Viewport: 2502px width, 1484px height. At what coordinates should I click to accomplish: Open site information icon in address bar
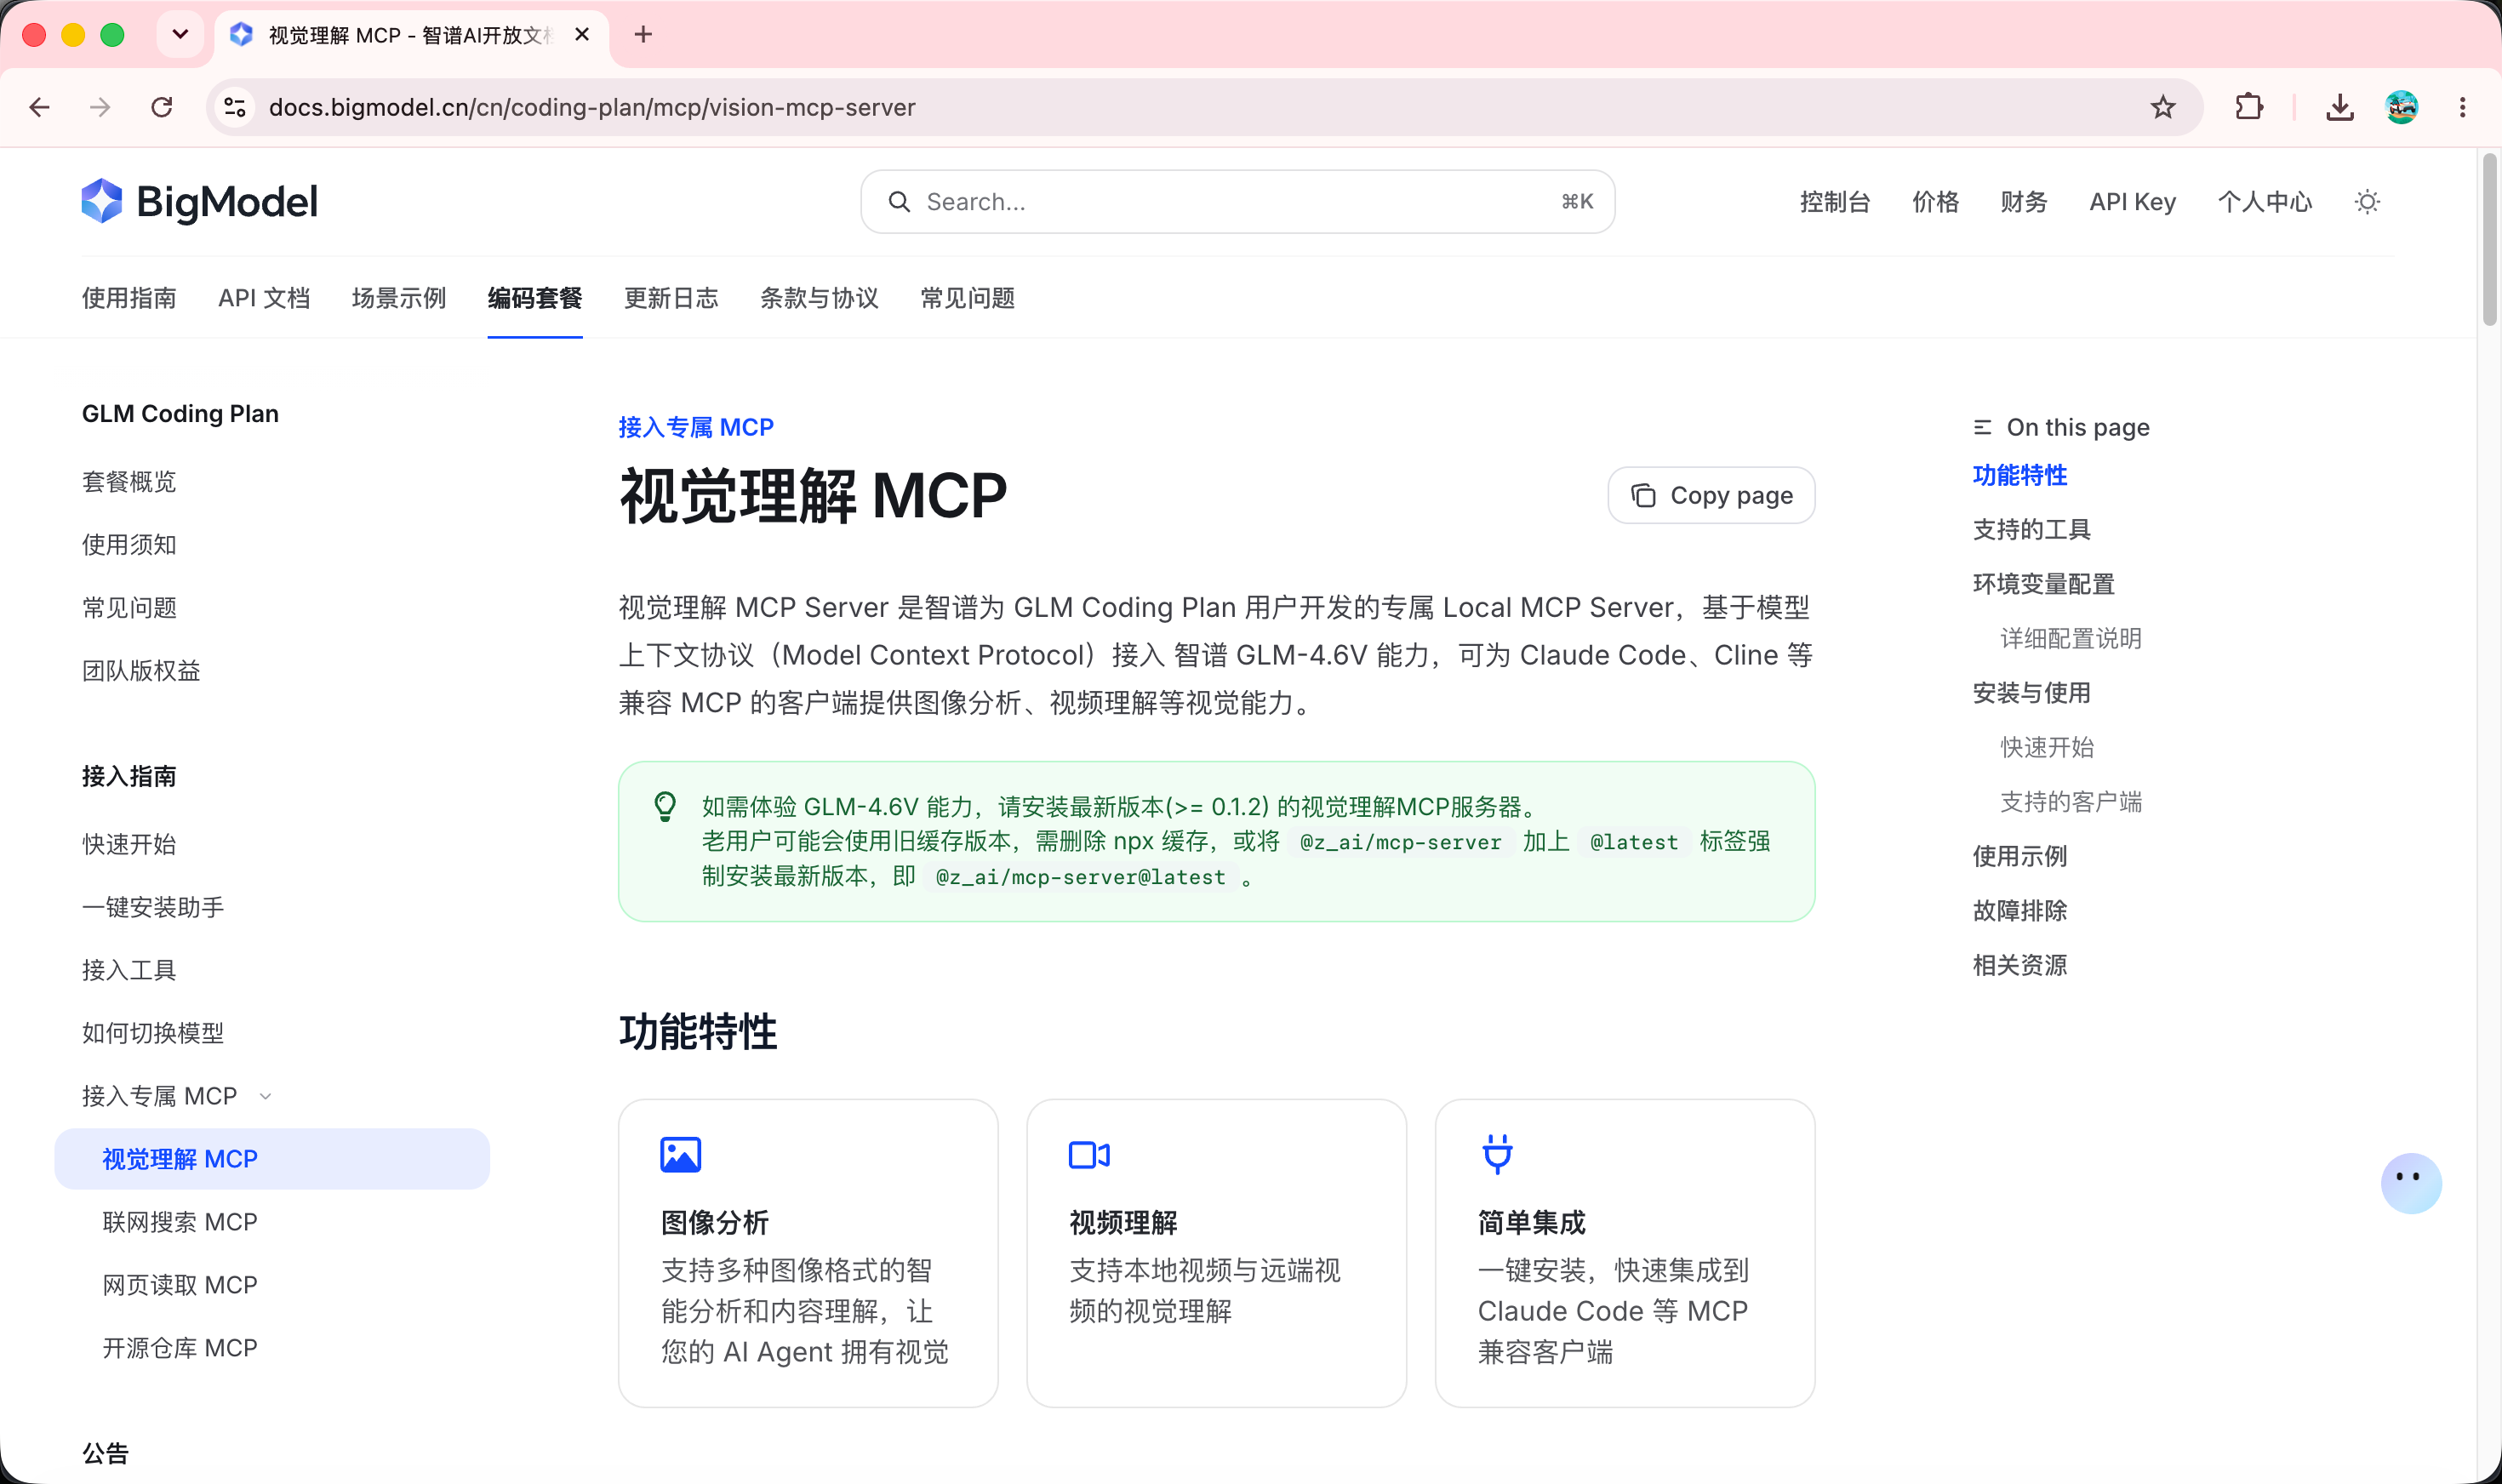[235, 107]
